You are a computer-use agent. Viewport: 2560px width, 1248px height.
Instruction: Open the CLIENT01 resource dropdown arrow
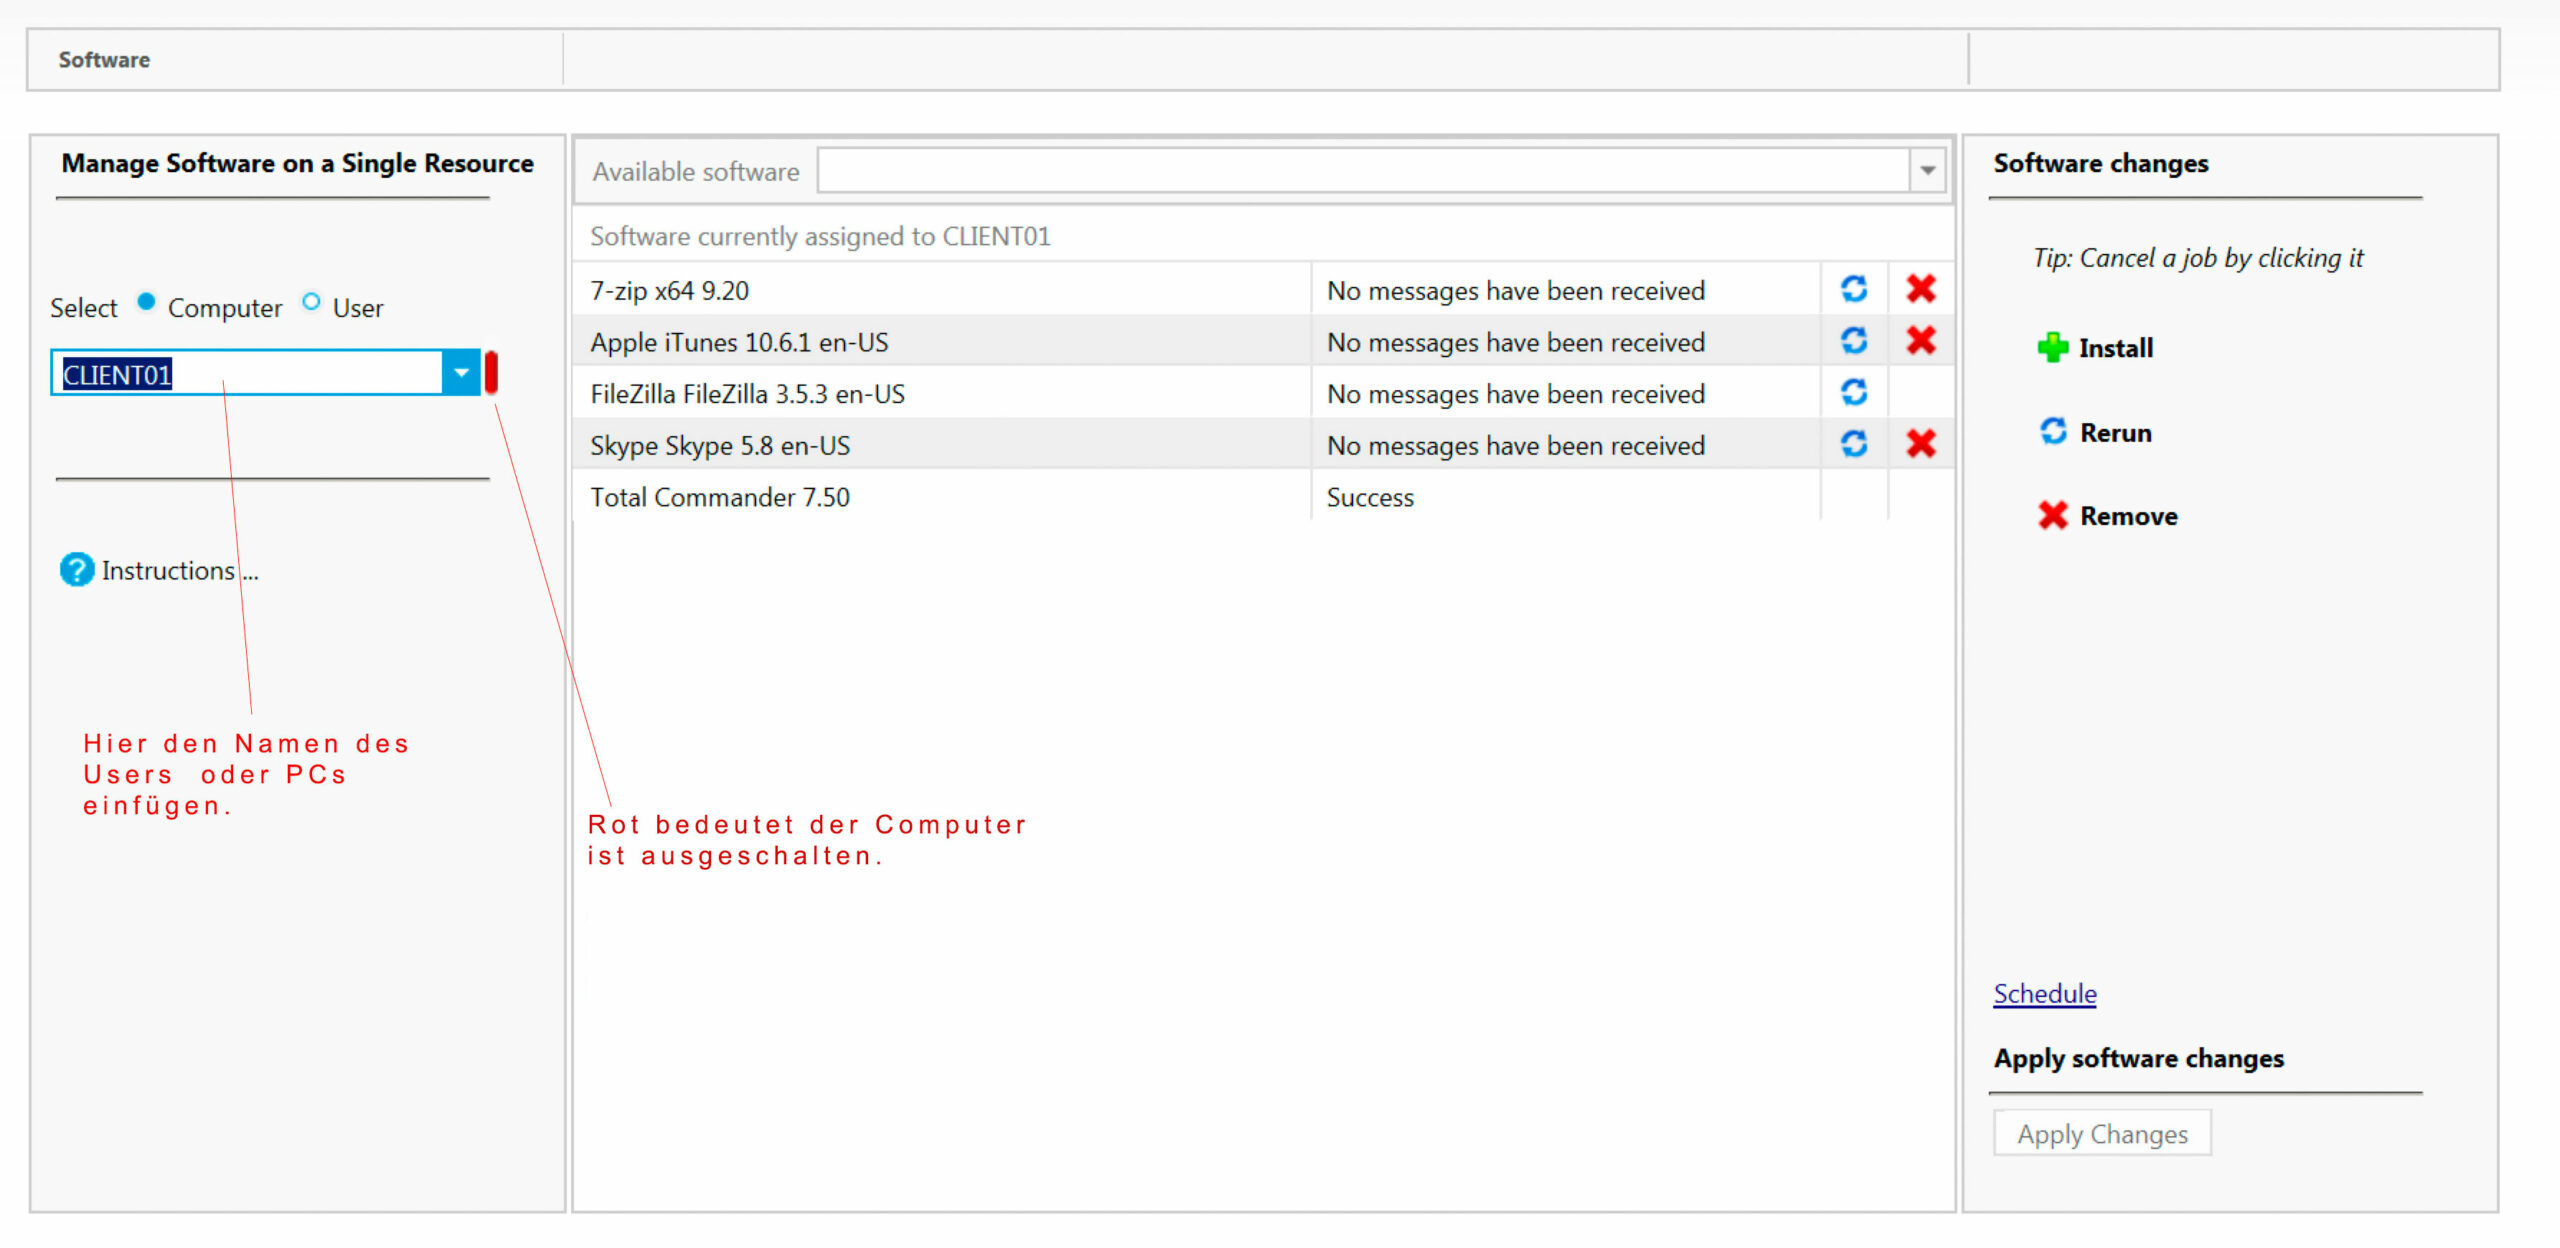point(461,373)
